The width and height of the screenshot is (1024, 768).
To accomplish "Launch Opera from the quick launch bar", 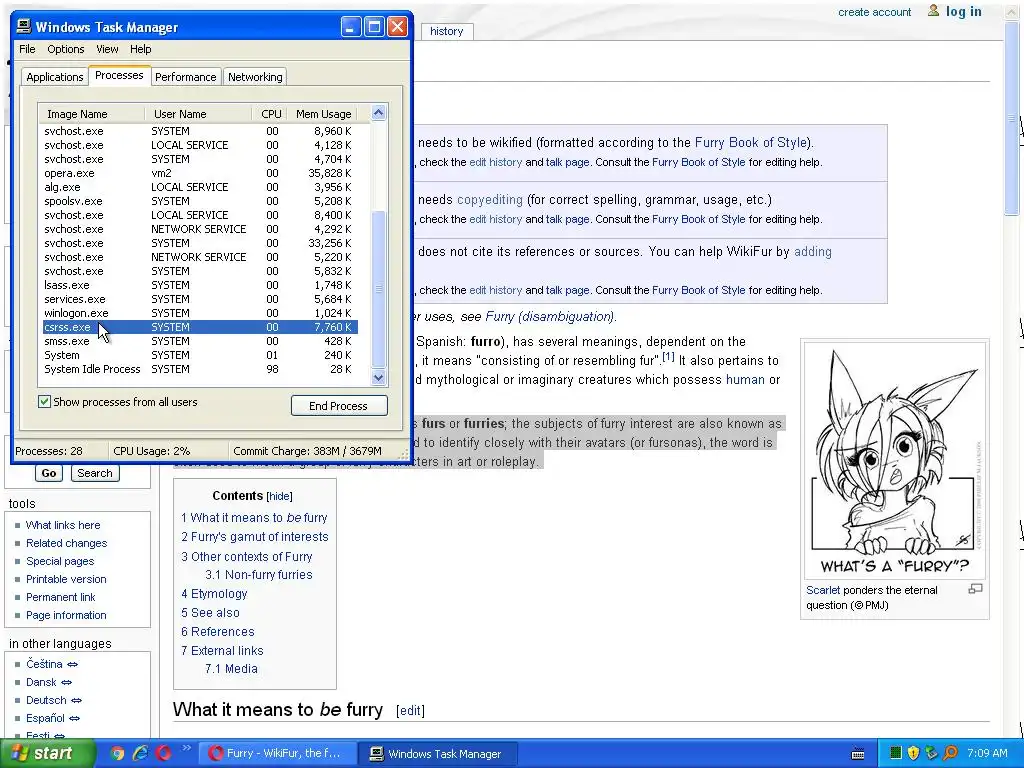I will 163,753.
